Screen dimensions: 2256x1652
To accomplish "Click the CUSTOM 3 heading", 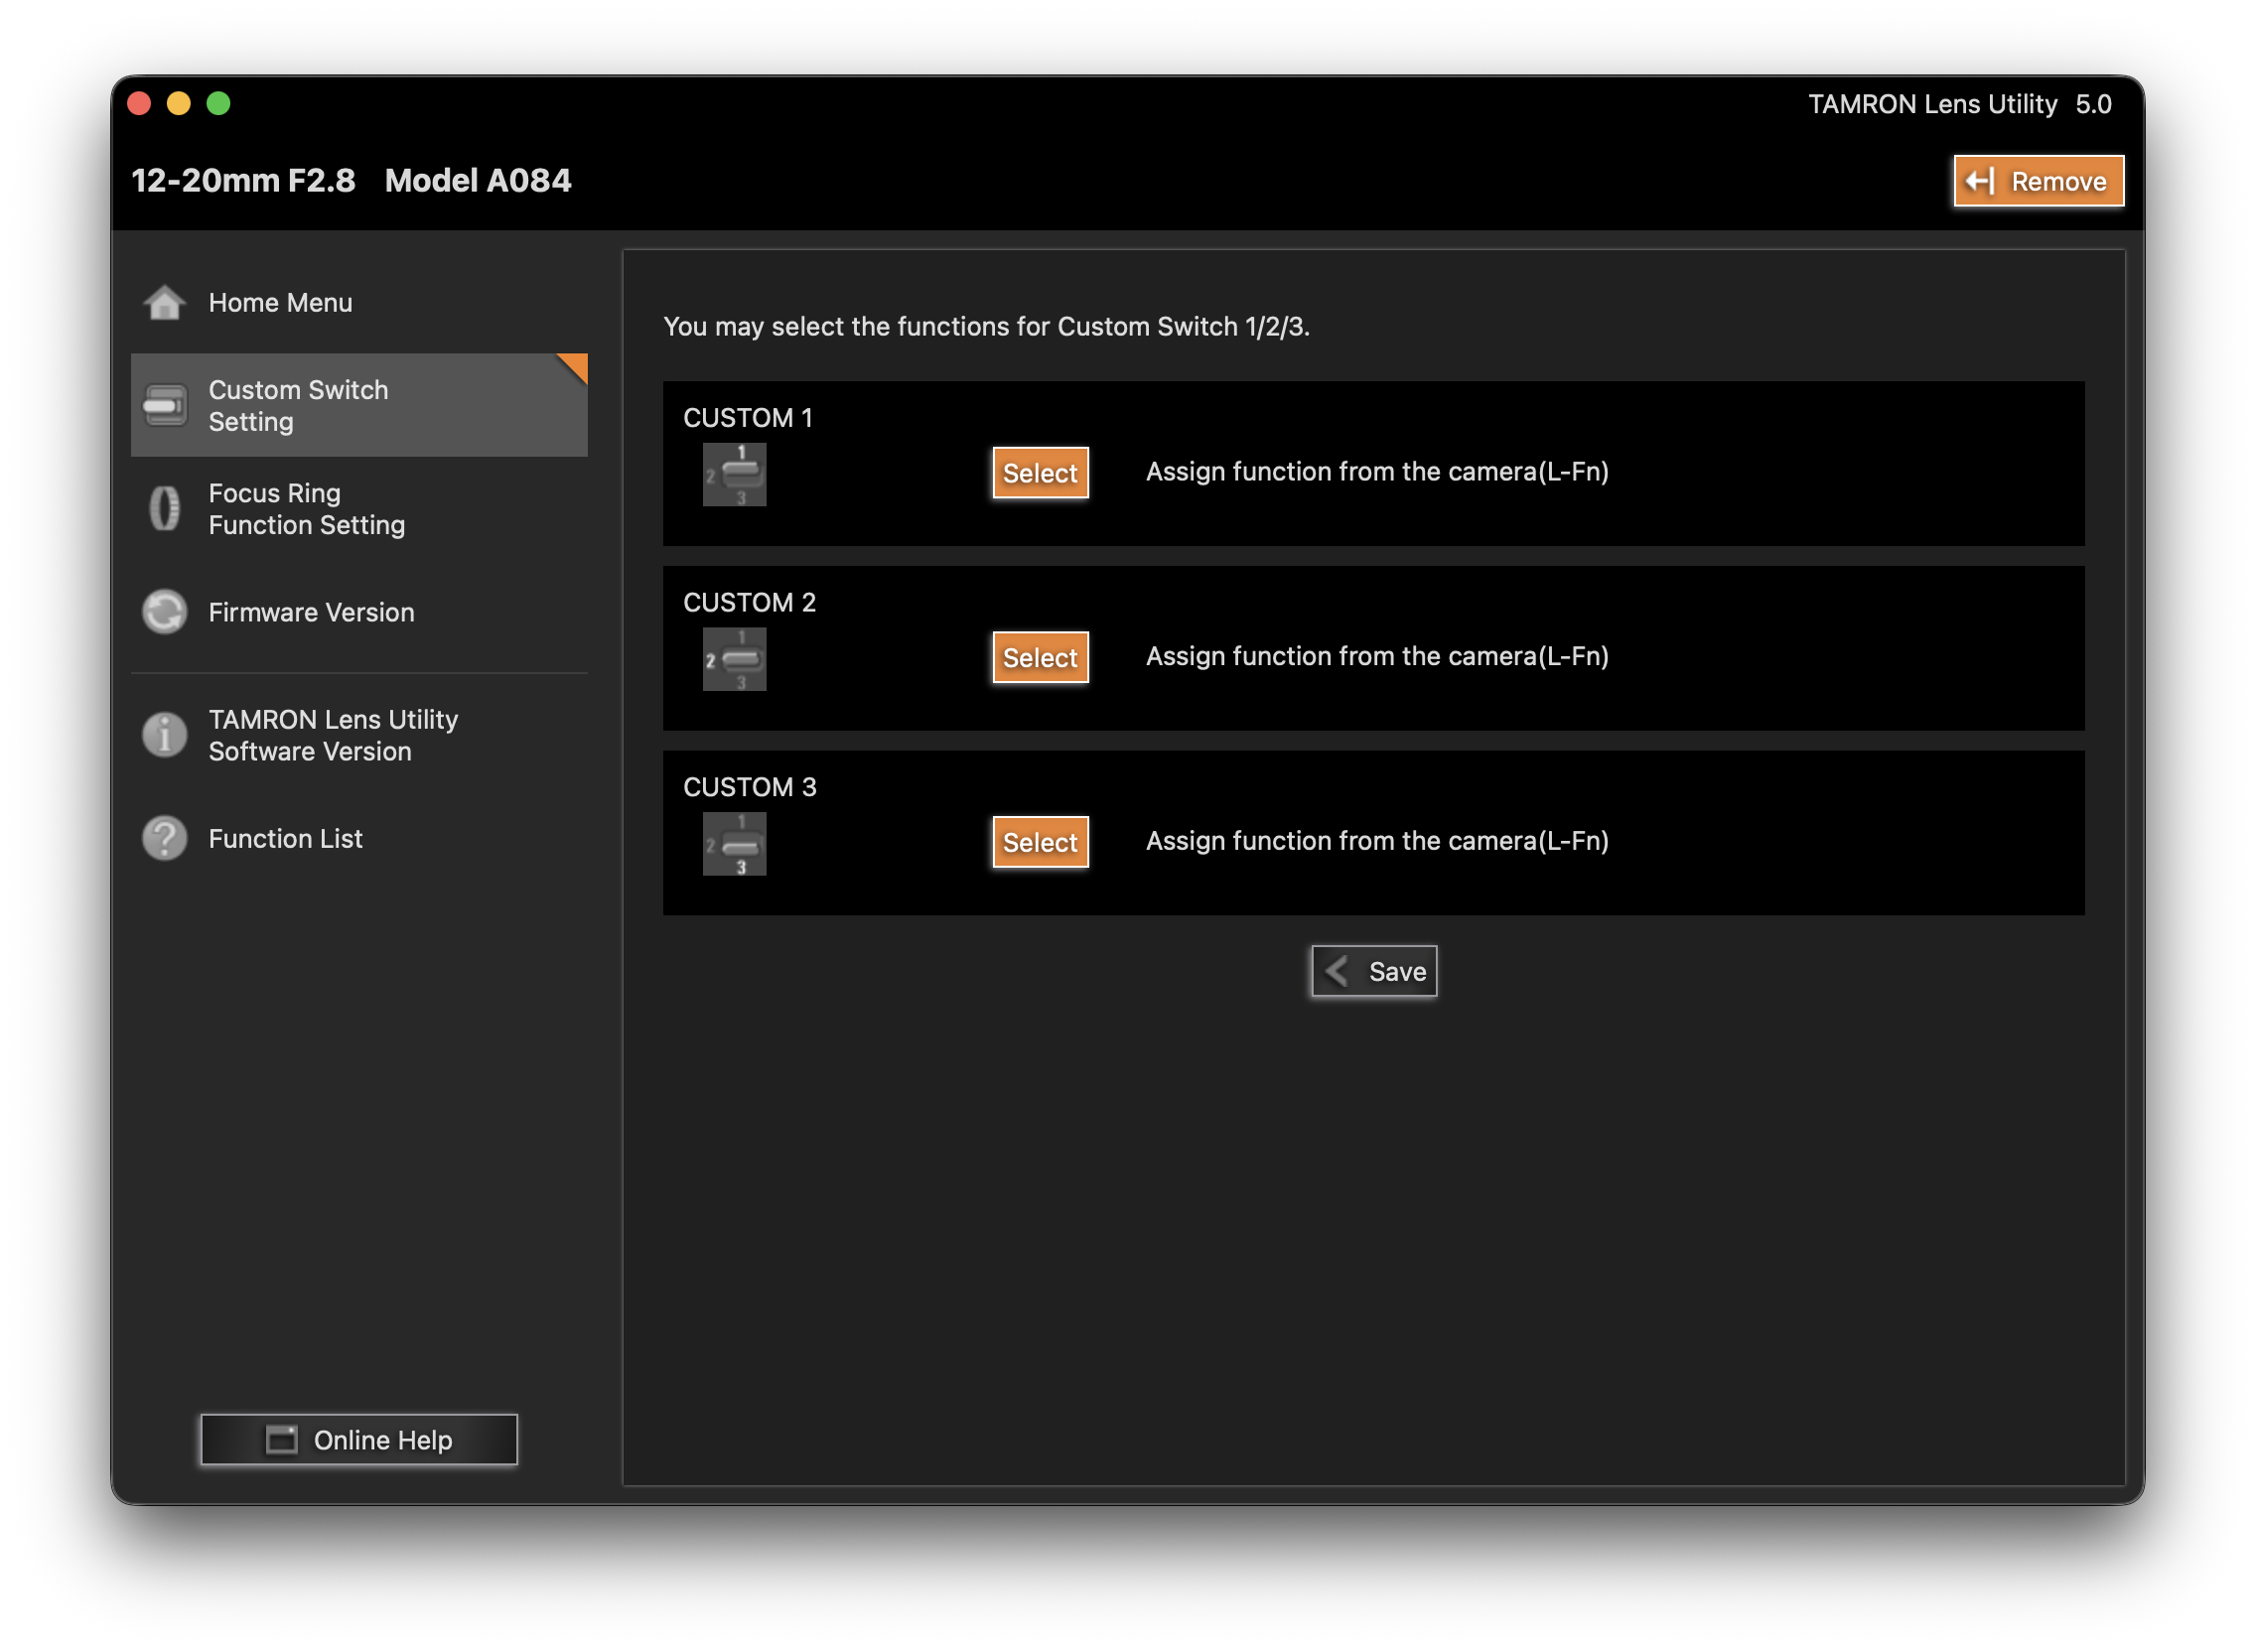I will (x=750, y=788).
